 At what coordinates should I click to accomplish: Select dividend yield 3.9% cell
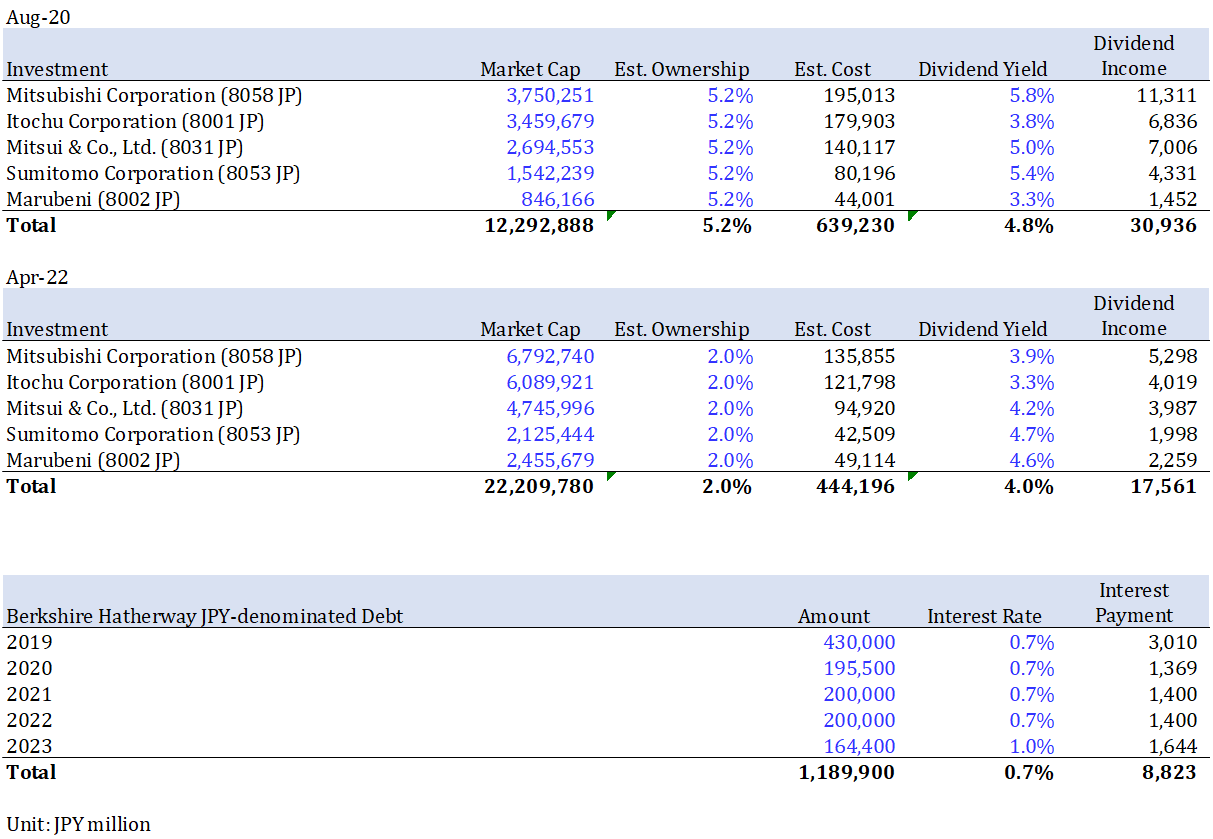(x=1032, y=356)
